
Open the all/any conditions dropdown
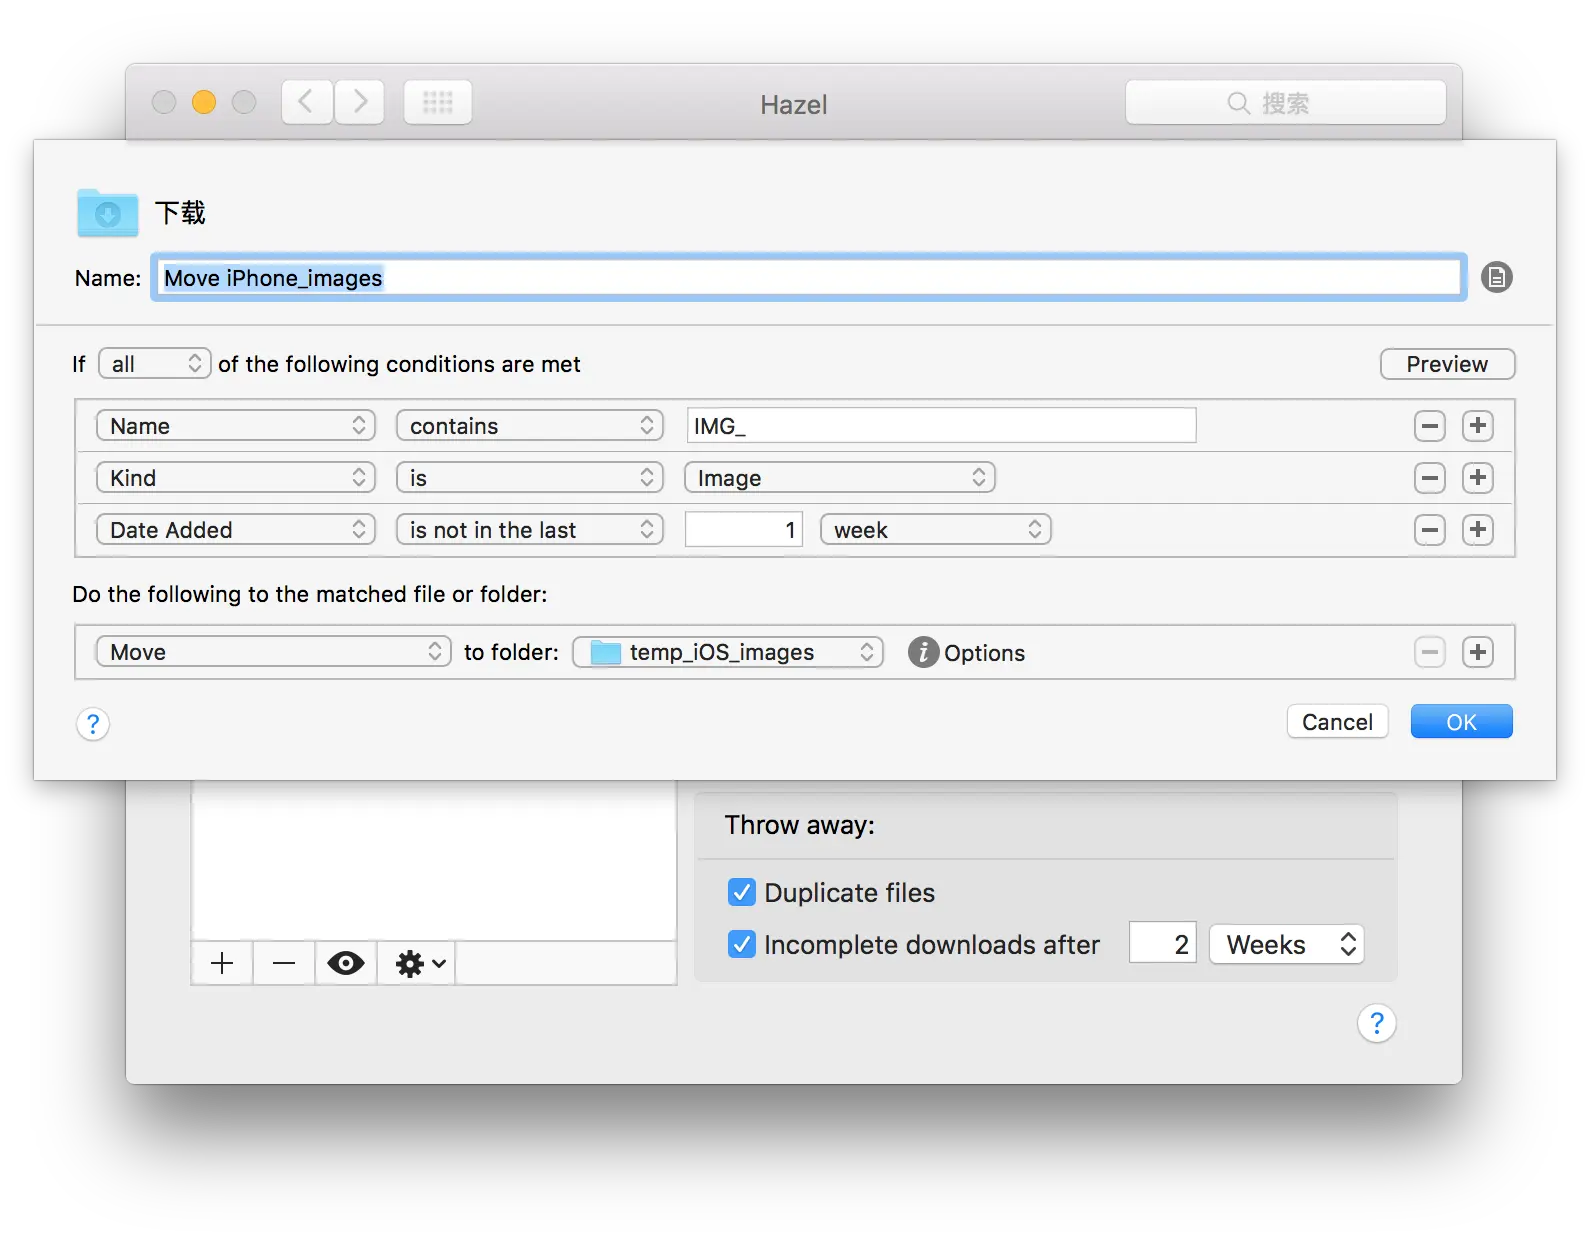coord(155,364)
